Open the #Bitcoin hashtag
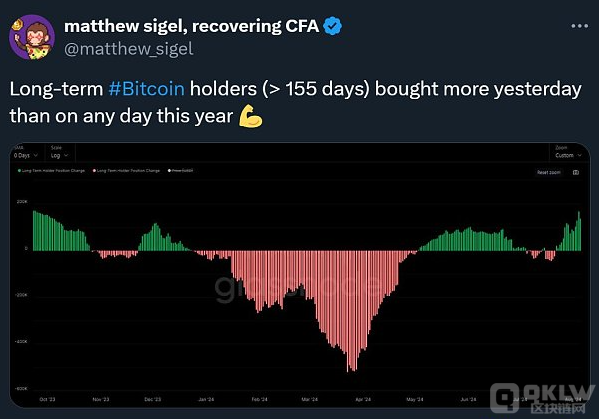Viewport: 599px width, 419px height. point(146,89)
